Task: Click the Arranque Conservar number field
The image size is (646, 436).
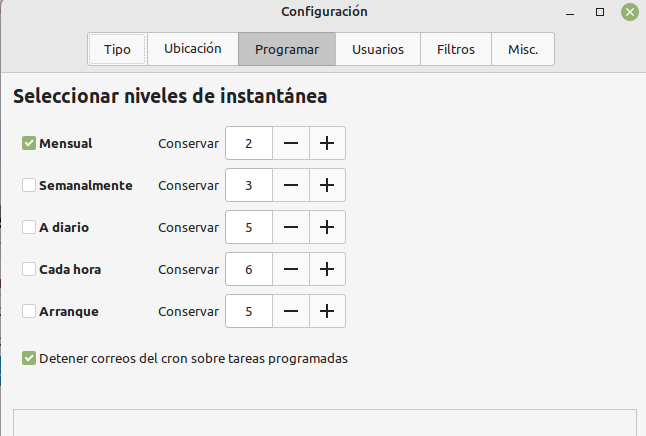Action: pyautogui.click(x=249, y=312)
